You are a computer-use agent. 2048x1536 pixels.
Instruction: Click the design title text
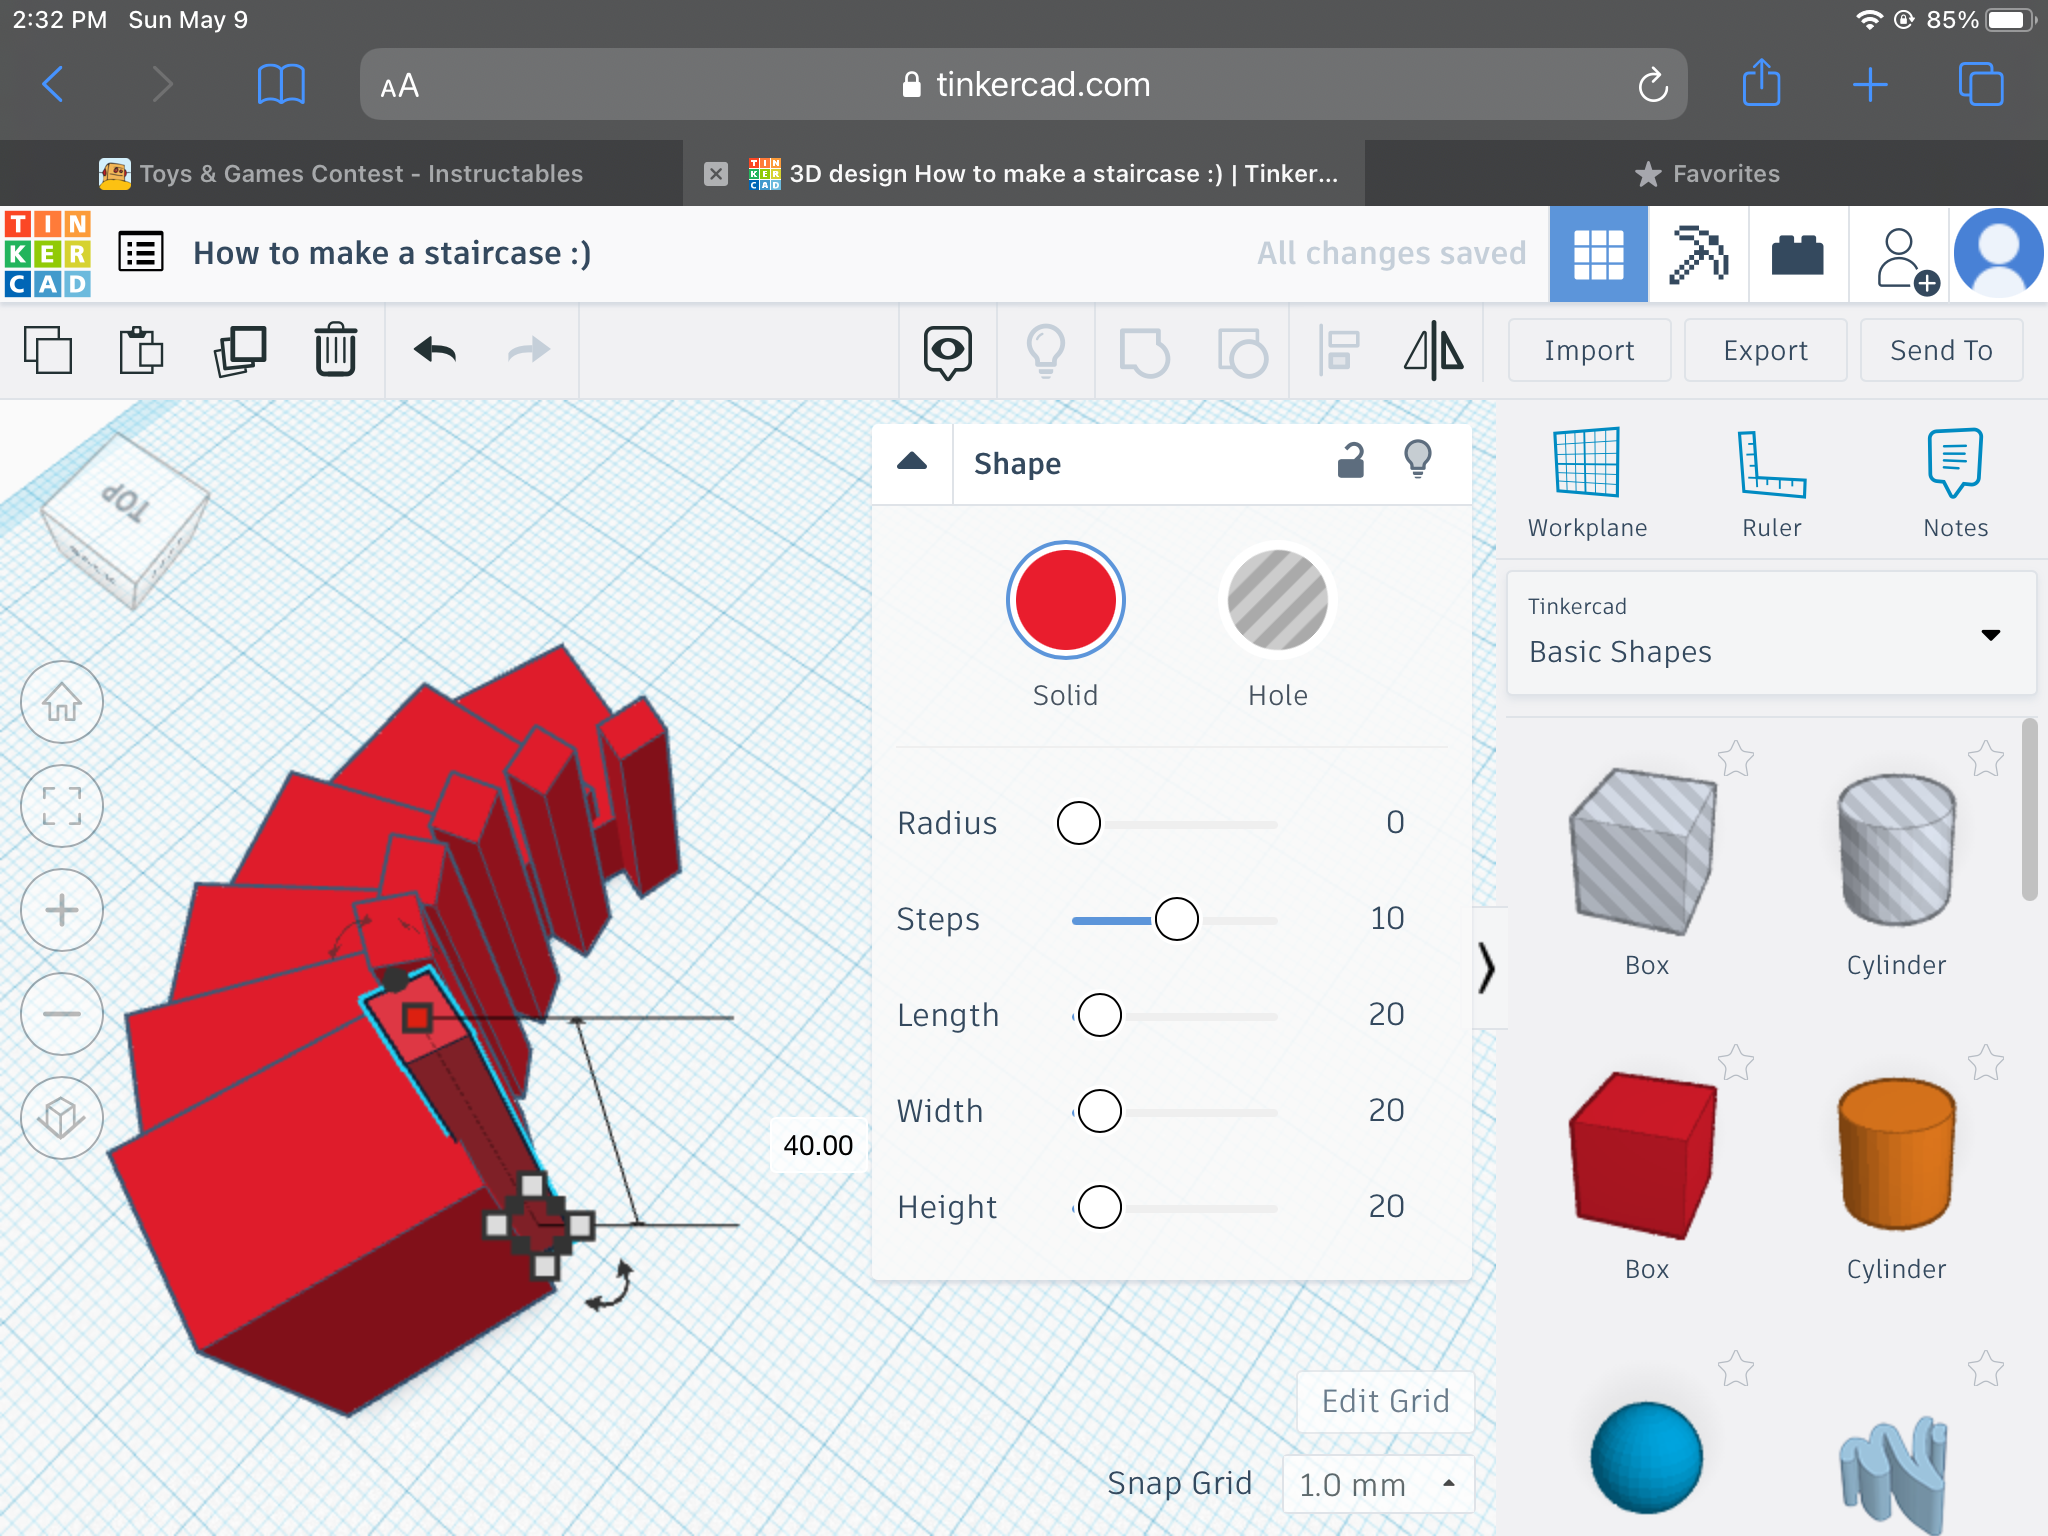(392, 253)
